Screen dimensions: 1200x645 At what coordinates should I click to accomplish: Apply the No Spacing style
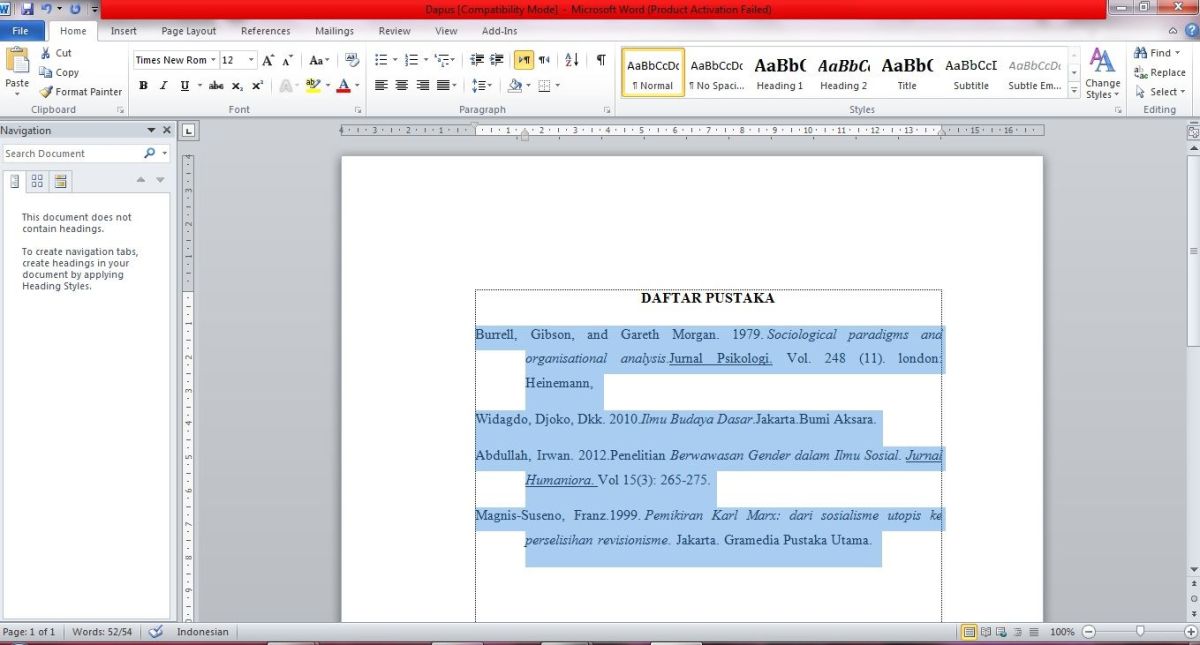[x=716, y=73]
